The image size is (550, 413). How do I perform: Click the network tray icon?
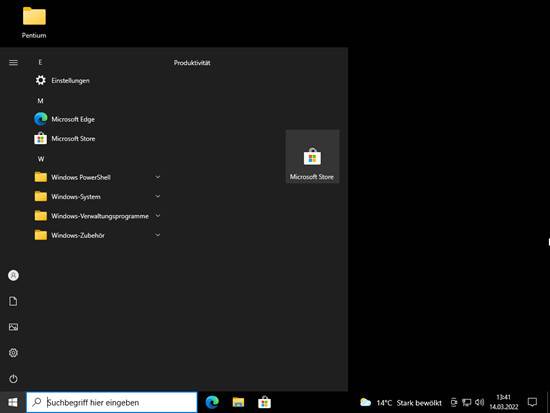(x=467, y=402)
